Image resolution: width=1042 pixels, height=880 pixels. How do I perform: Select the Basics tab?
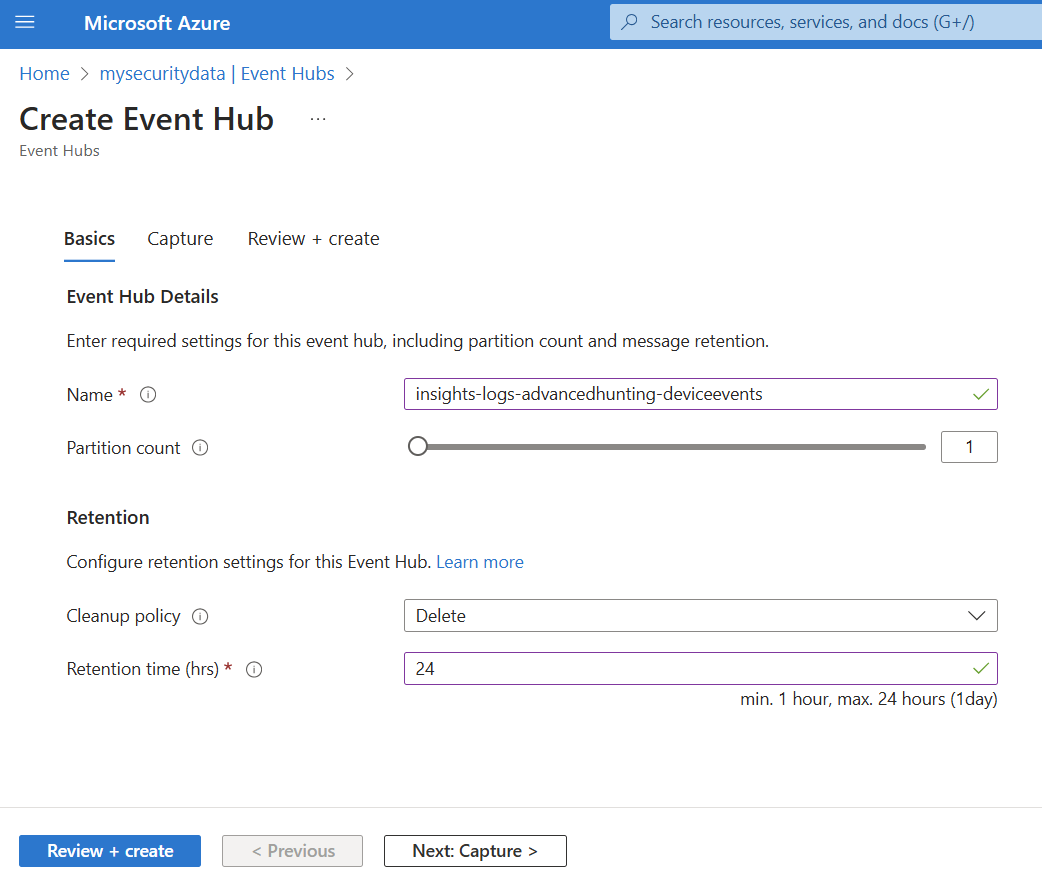click(x=90, y=239)
